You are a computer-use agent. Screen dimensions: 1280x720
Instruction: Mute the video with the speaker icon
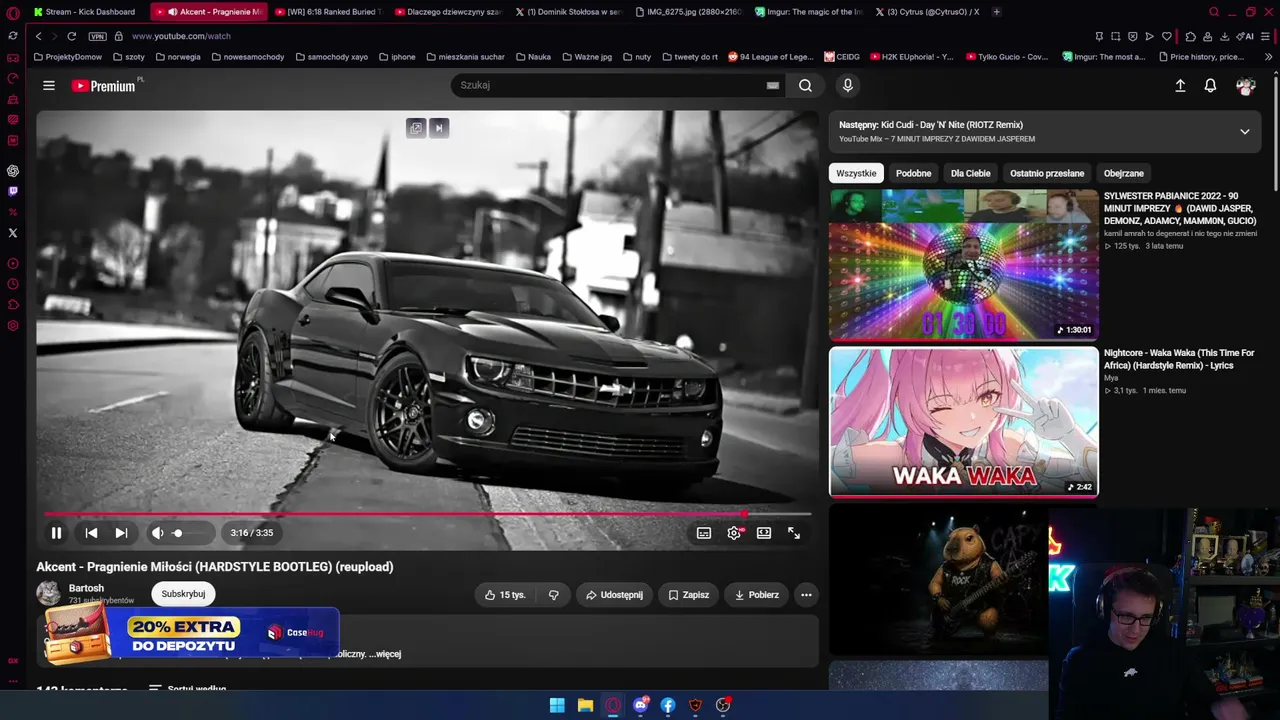(157, 533)
